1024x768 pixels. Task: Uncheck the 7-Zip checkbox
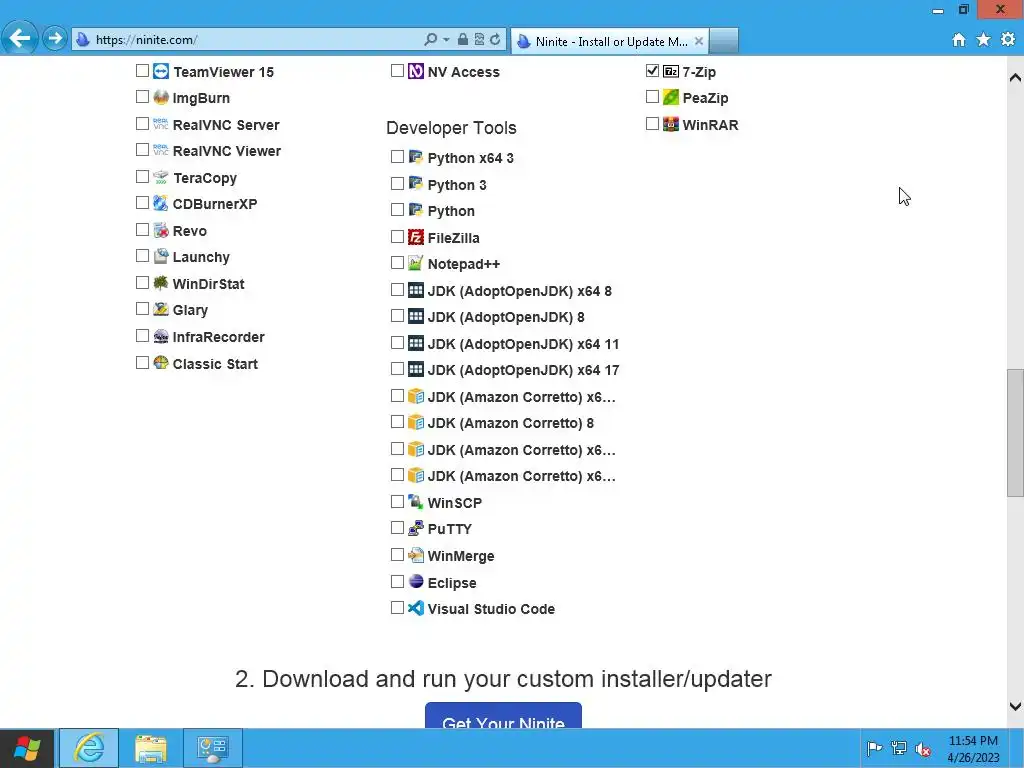[x=652, y=71]
